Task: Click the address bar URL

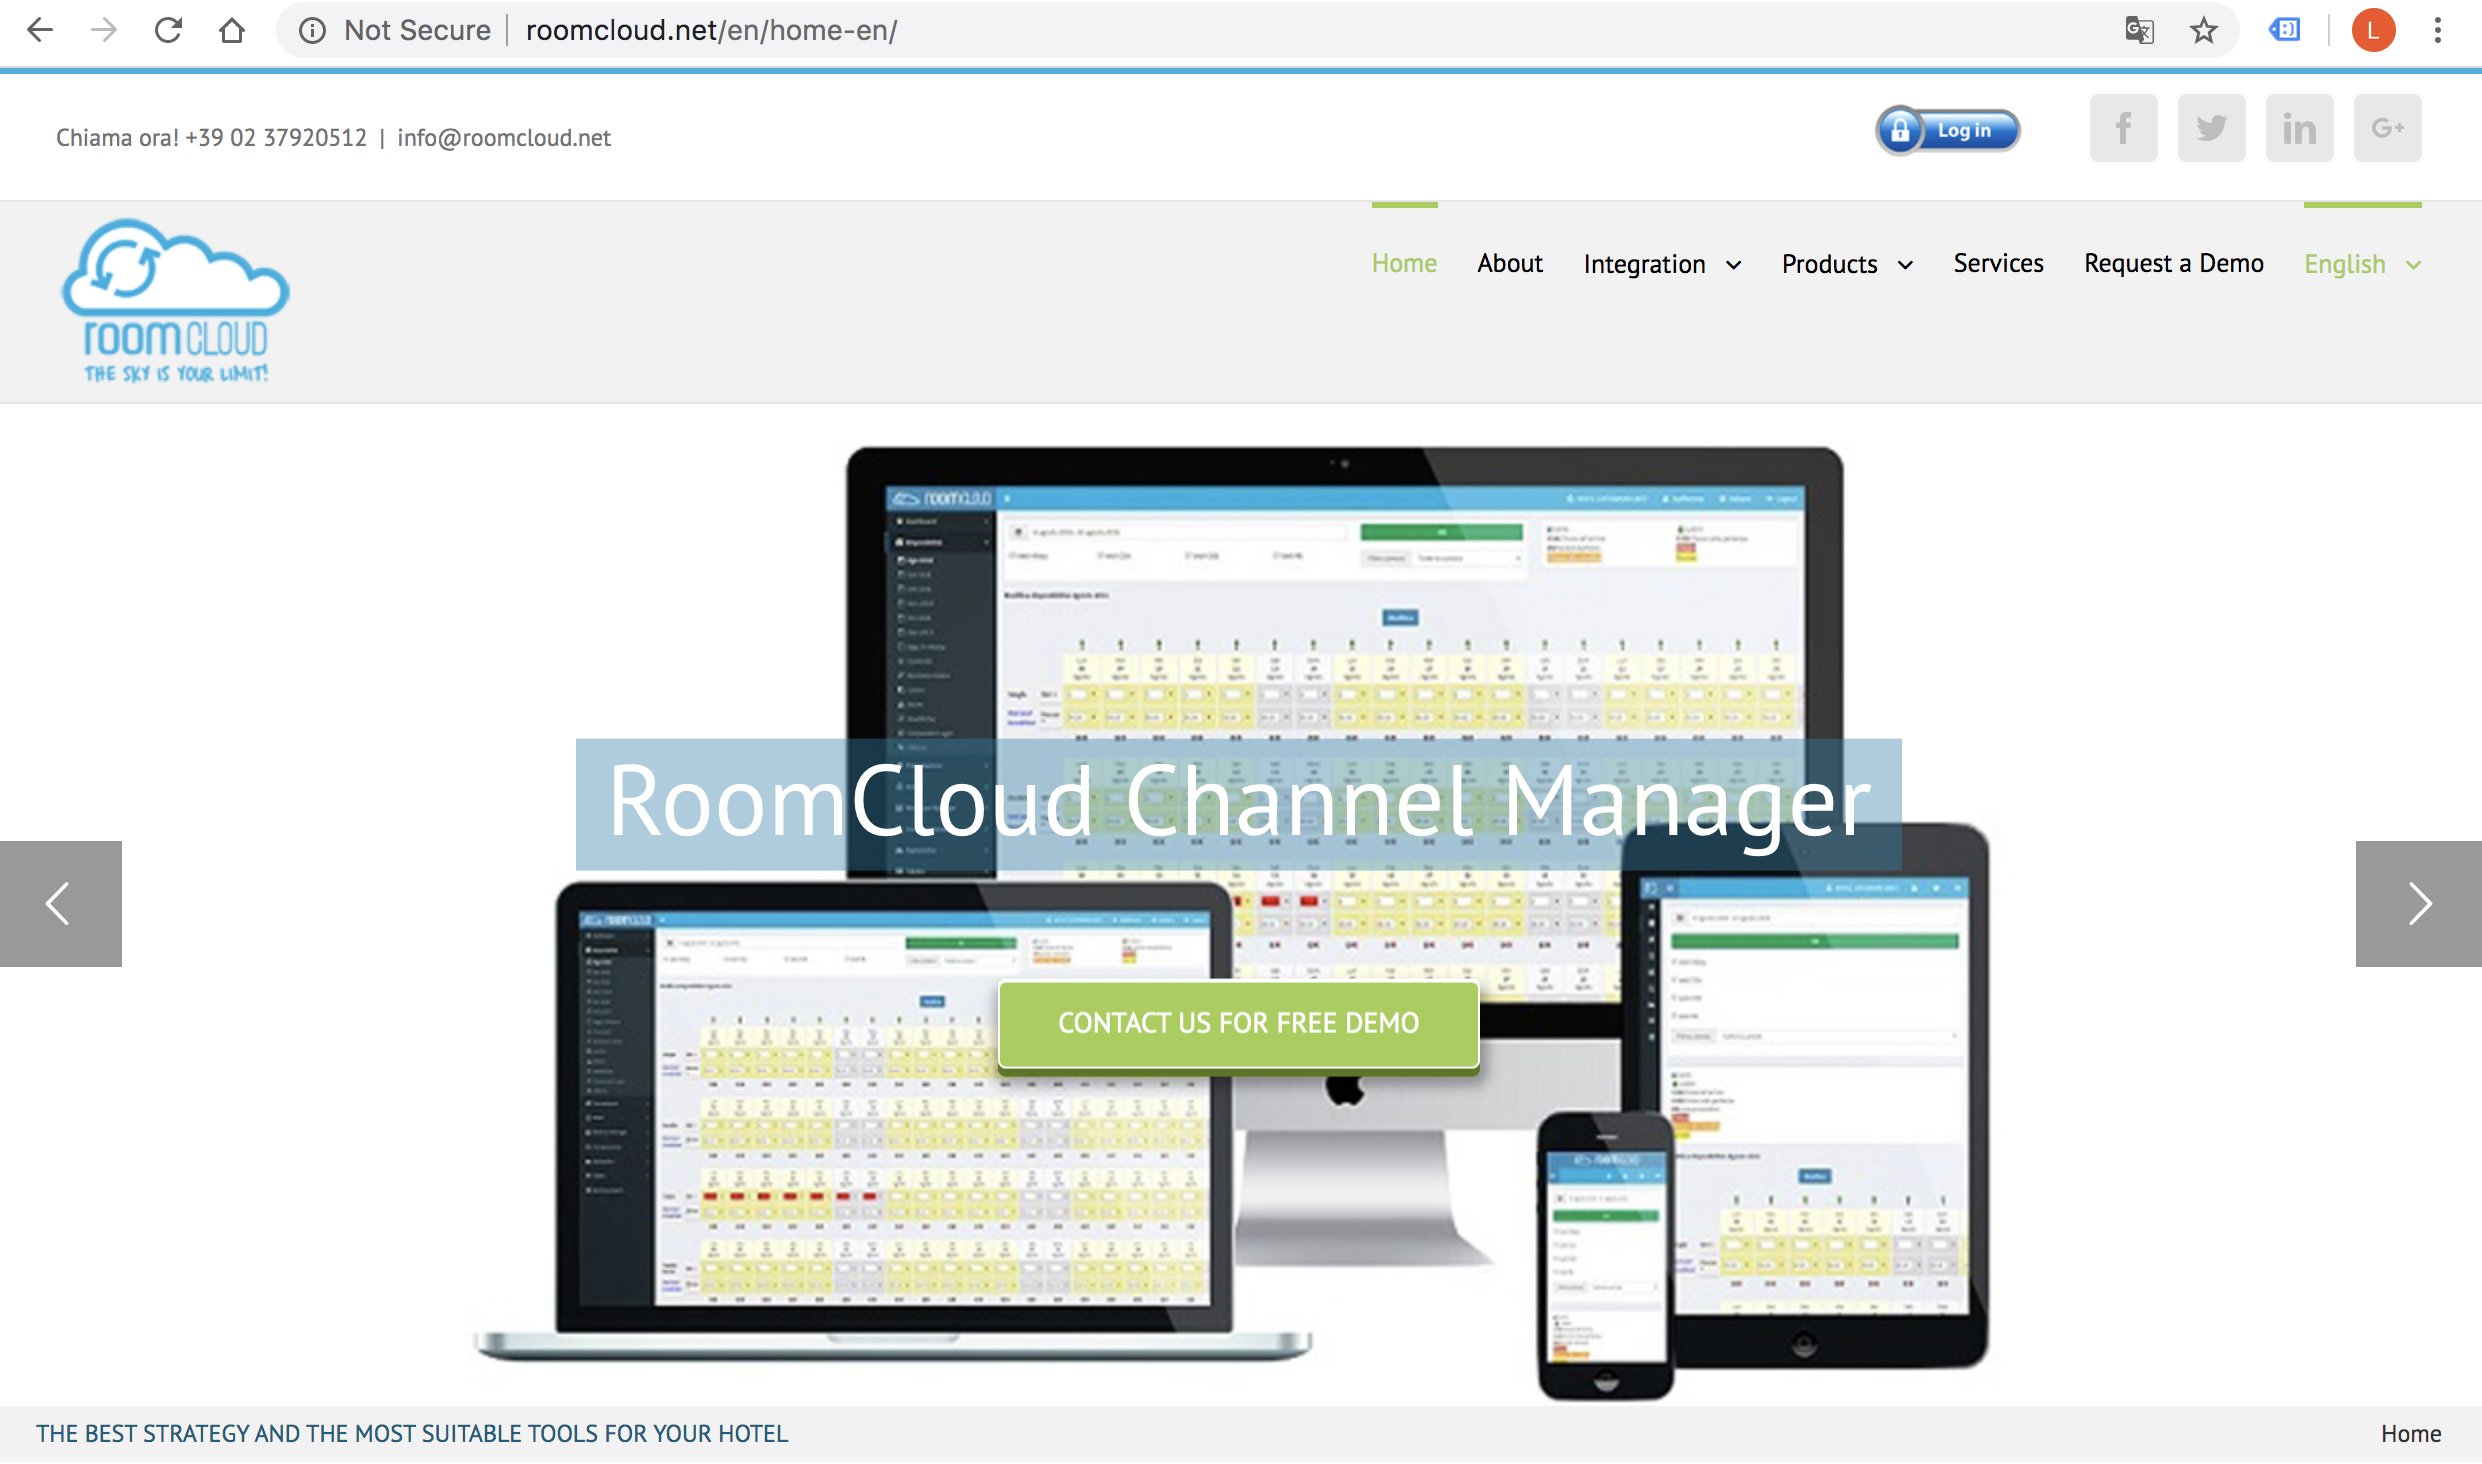Action: pos(711,30)
